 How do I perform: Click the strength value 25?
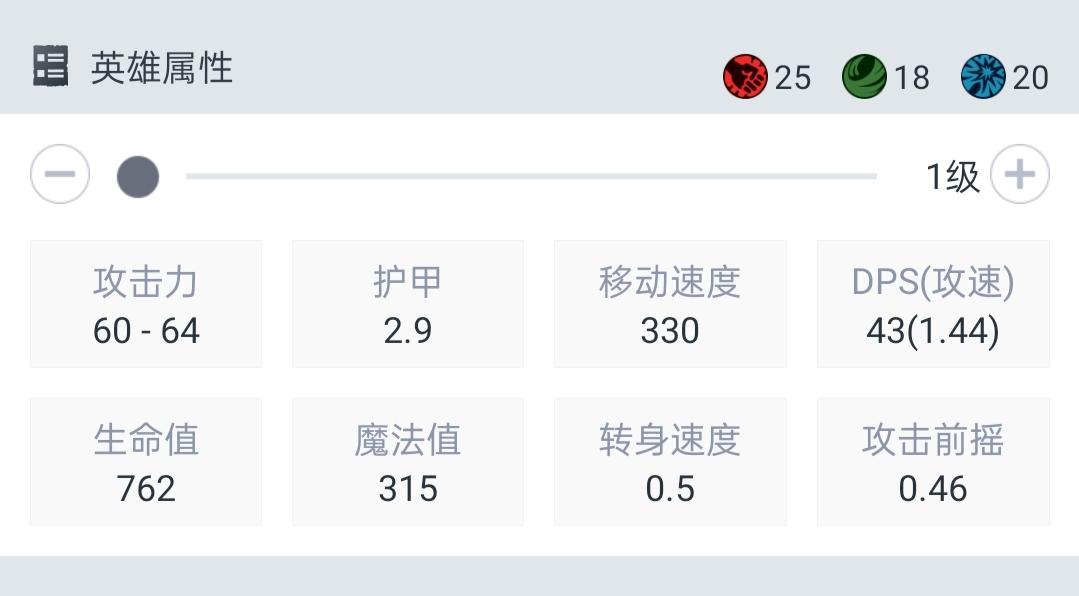click(793, 78)
